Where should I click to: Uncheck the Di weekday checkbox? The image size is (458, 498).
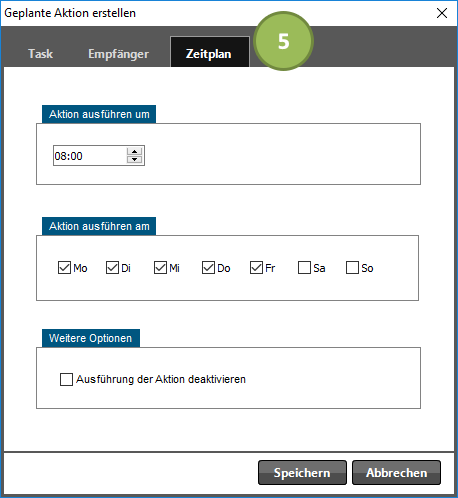coord(112,268)
